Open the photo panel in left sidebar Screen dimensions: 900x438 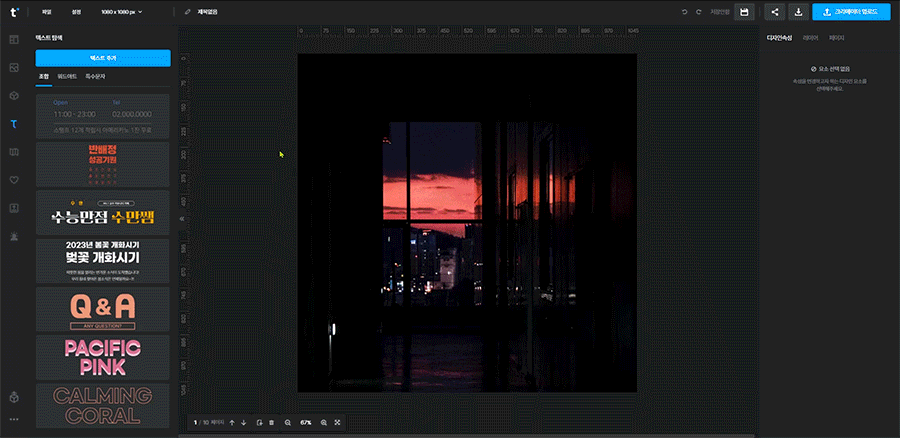click(x=14, y=68)
